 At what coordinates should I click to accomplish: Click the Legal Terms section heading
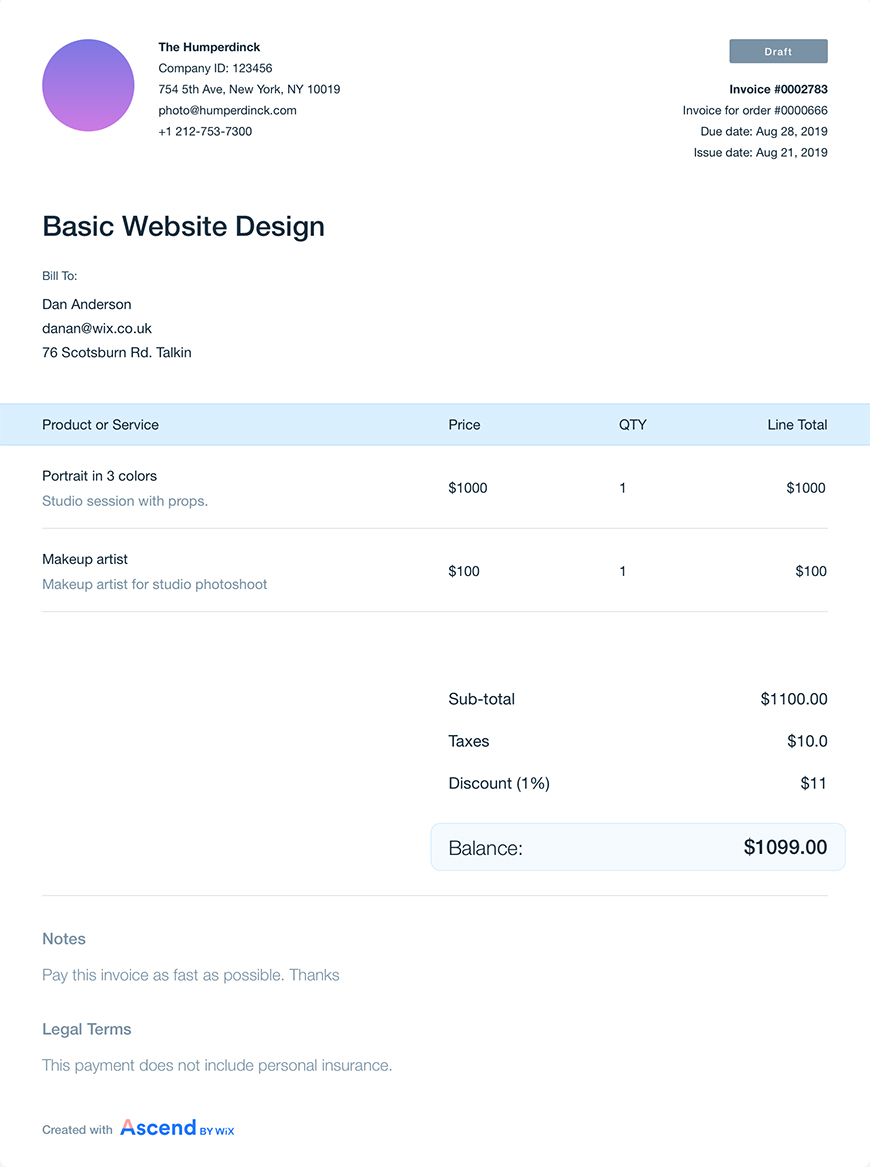pyautogui.click(x=86, y=1029)
